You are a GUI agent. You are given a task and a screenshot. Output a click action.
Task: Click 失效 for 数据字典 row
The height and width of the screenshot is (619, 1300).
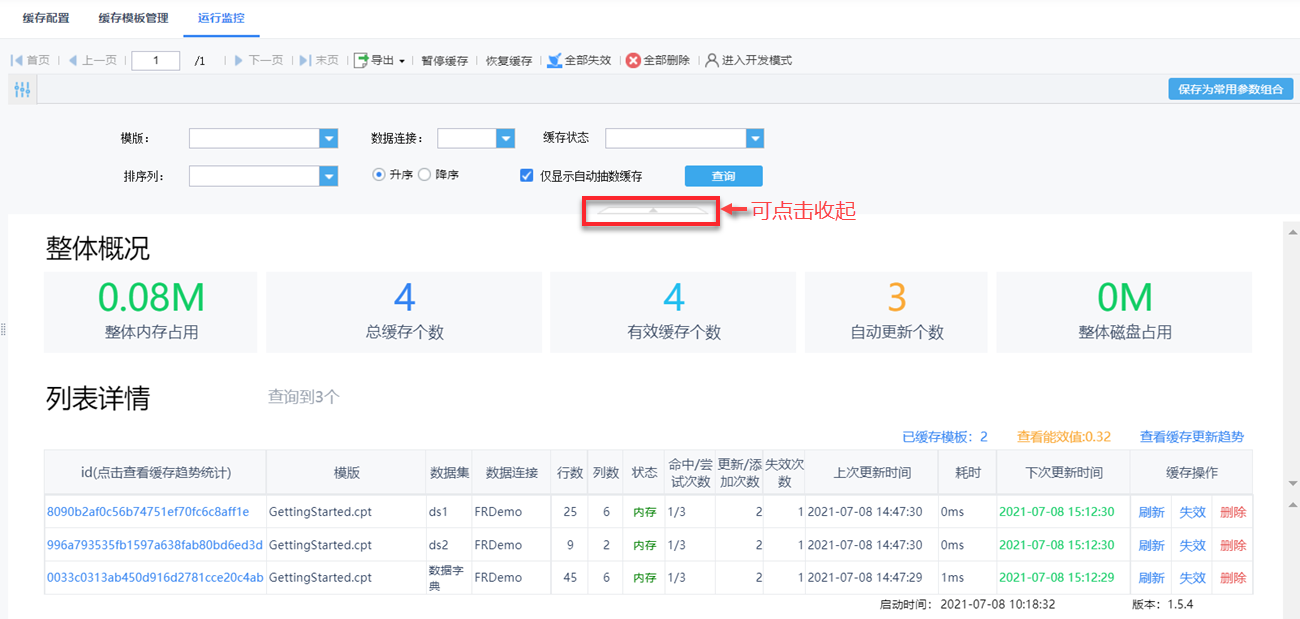coord(1192,578)
